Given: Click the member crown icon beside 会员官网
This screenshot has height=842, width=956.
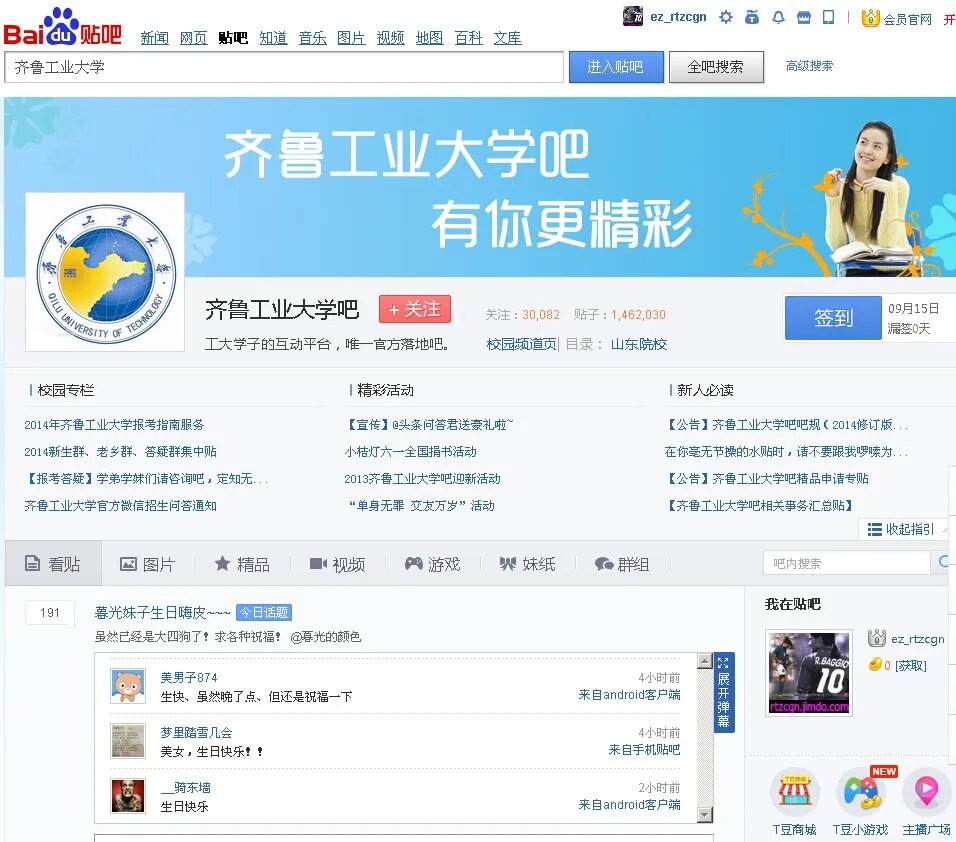Looking at the screenshot, I should tap(871, 18).
